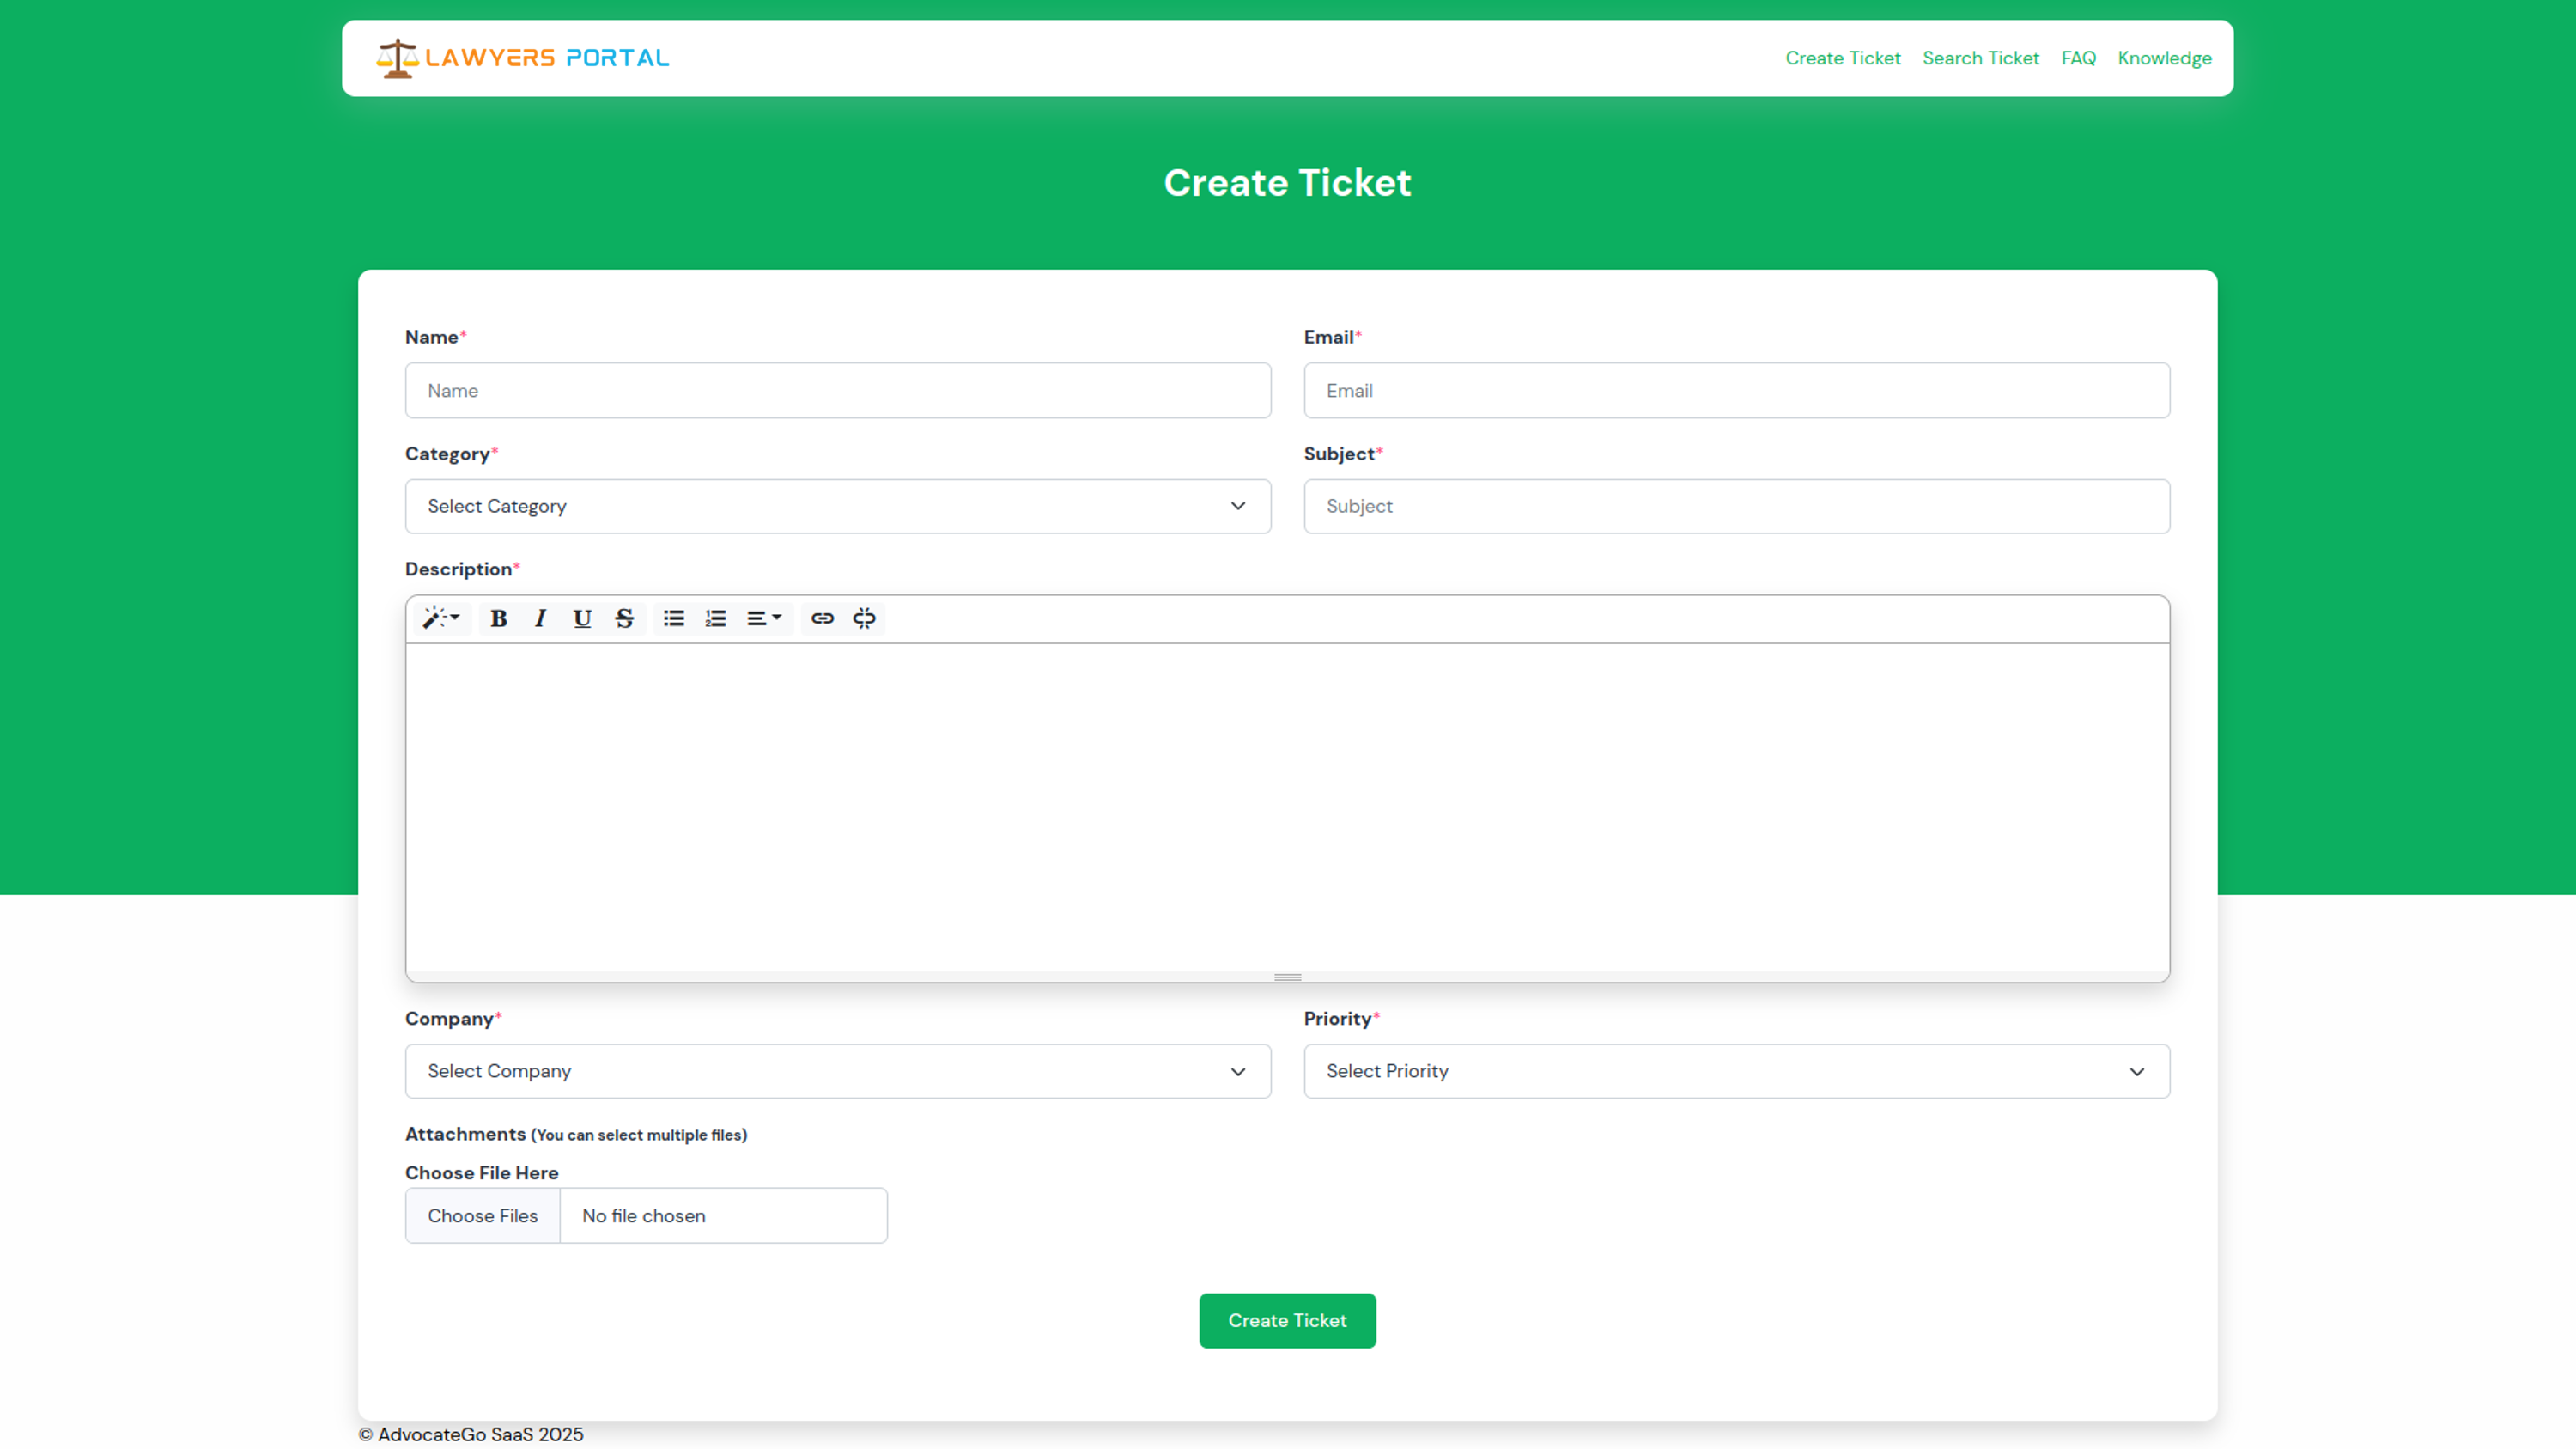The width and height of the screenshot is (2576, 1449).
Task: Insert an unordered bullet list
Action: pyautogui.click(x=674, y=618)
